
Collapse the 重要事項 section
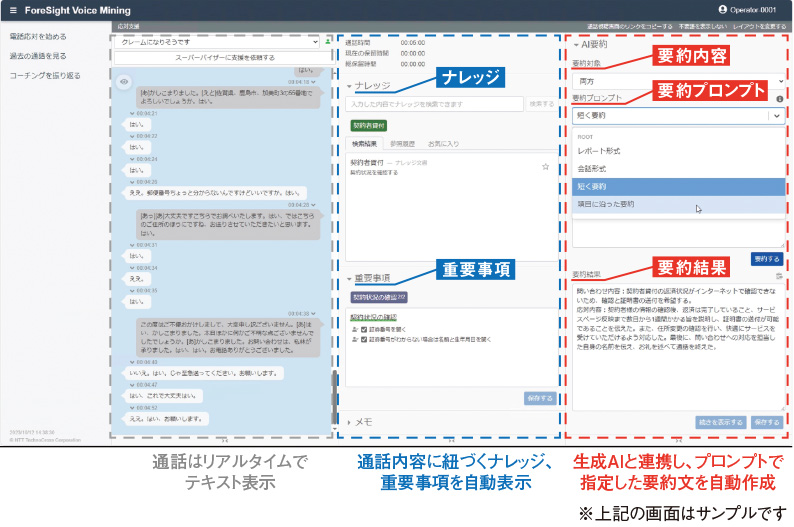click(349, 278)
